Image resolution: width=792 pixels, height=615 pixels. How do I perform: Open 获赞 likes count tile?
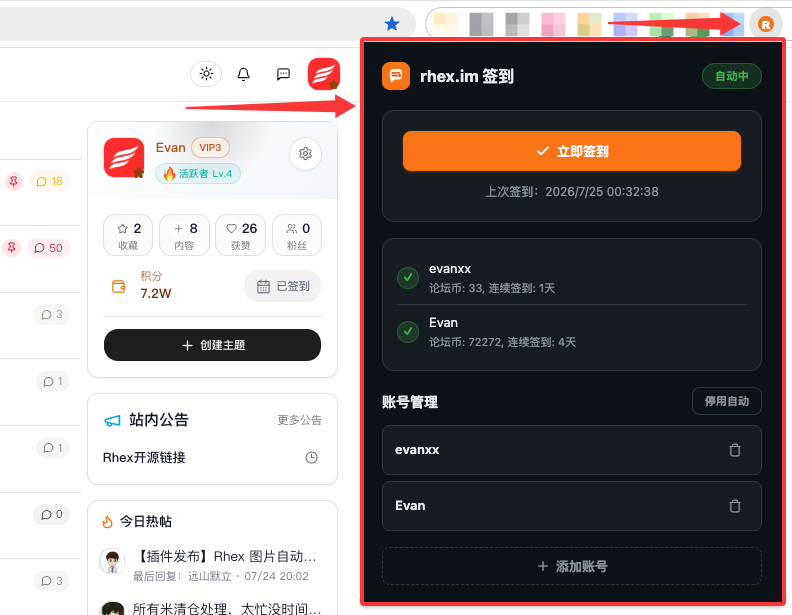pos(241,235)
